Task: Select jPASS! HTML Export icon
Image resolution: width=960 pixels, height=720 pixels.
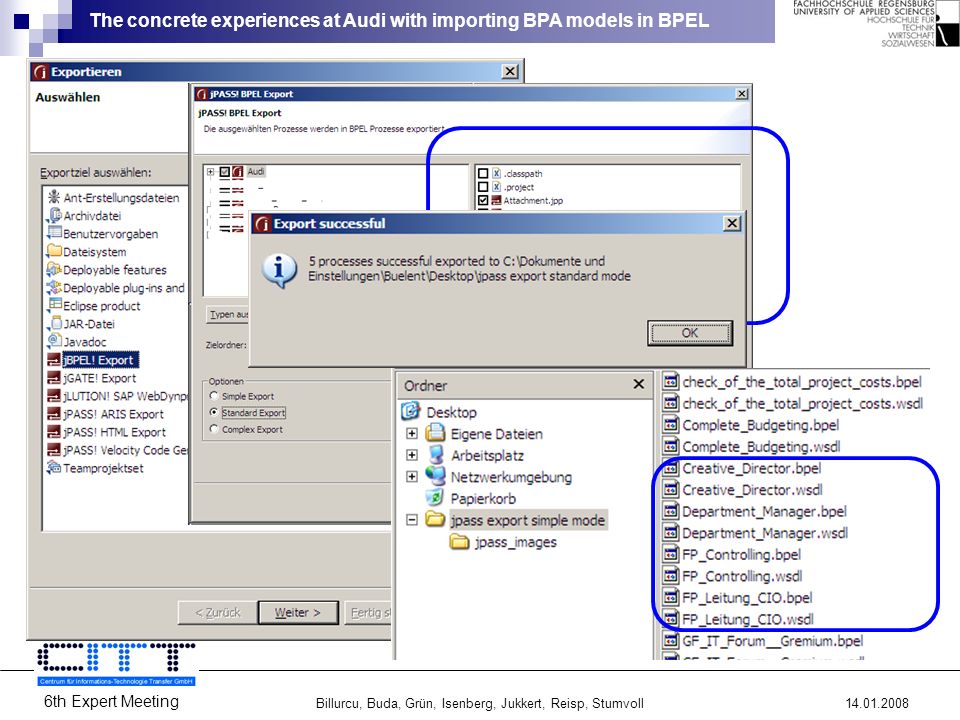Action: (x=54, y=432)
